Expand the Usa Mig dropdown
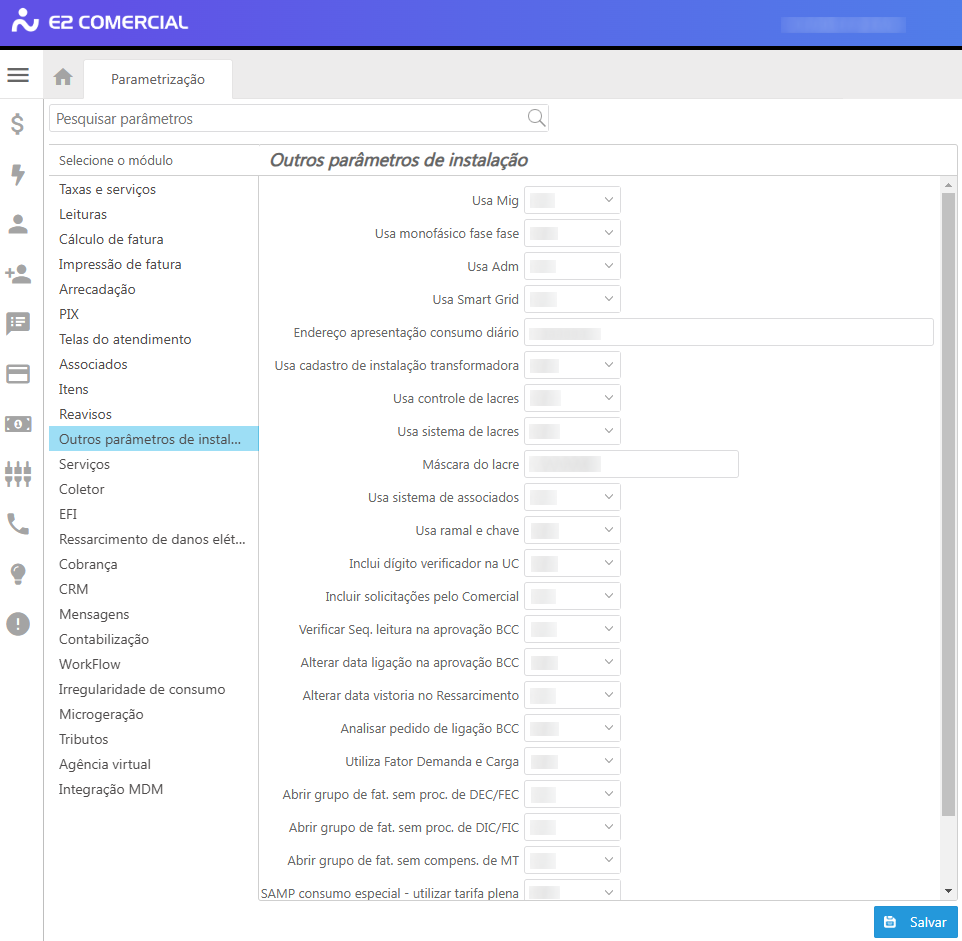The width and height of the screenshot is (962, 941). [x=572, y=201]
